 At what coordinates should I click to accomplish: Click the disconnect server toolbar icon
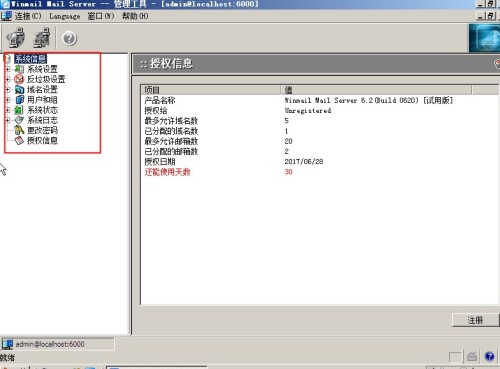[x=42, y=38]
